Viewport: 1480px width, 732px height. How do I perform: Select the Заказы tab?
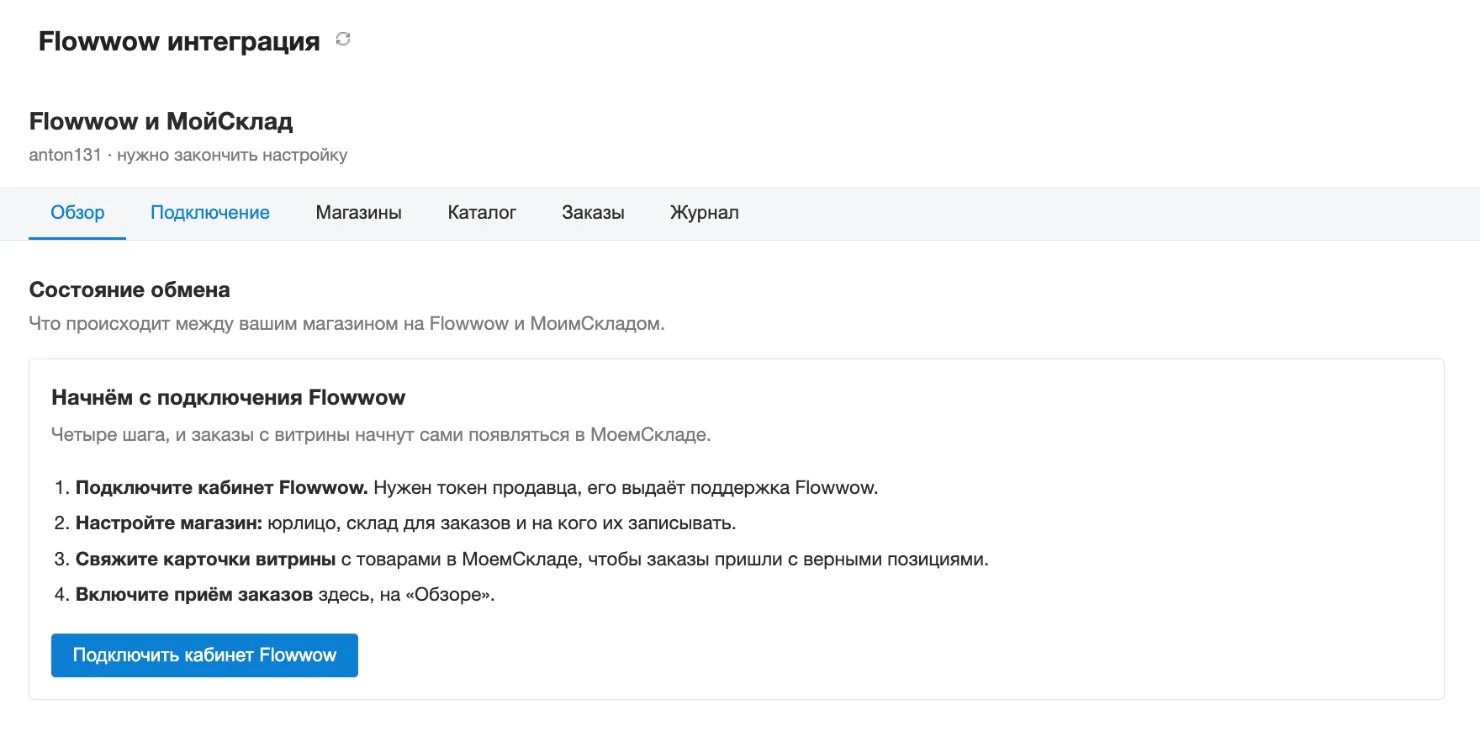pos(593,213)
